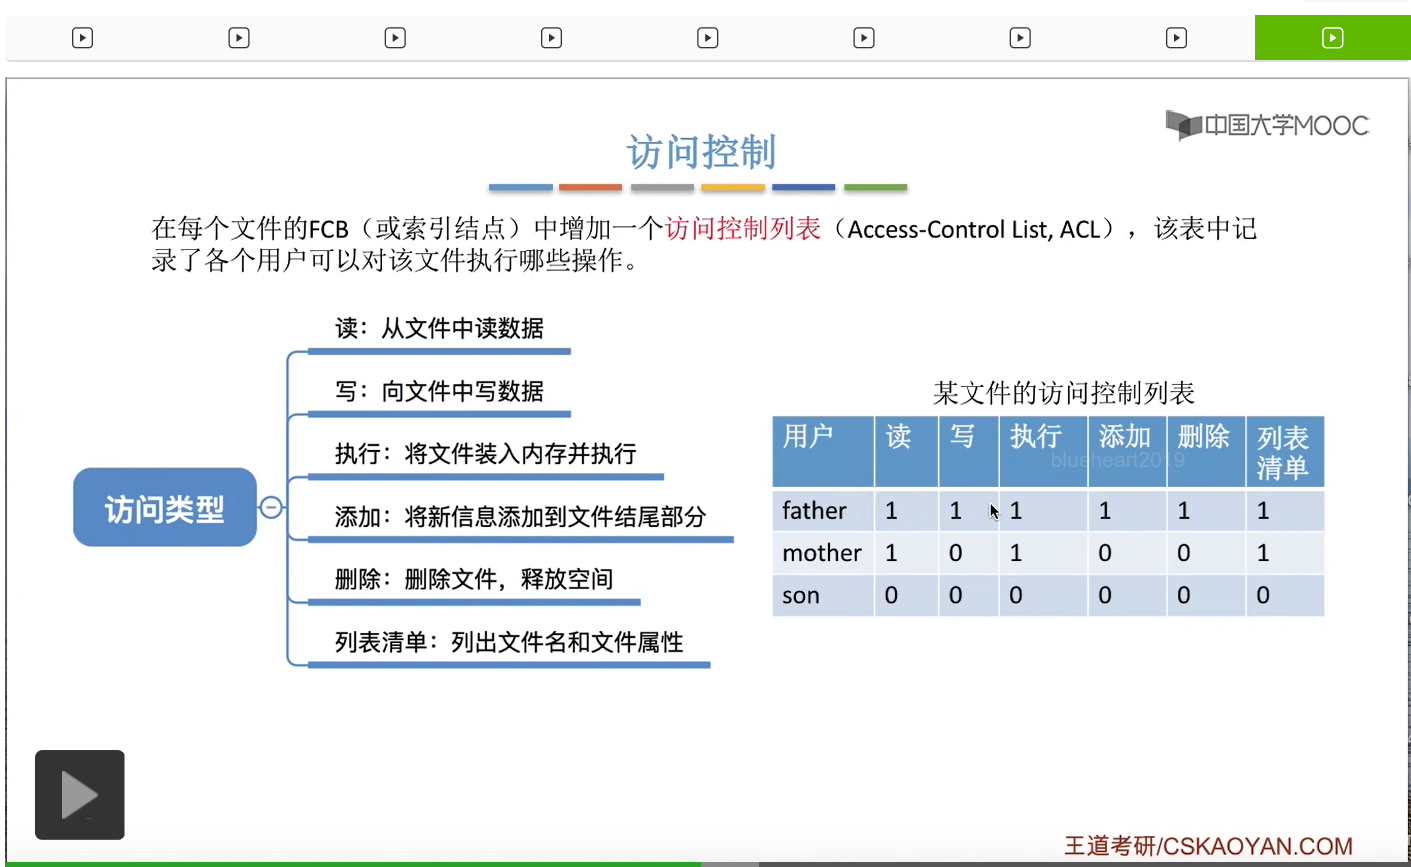Click the blue 访问类型 node
The width and height of the screenshot is (1411, 867).
tap(165, 507)
